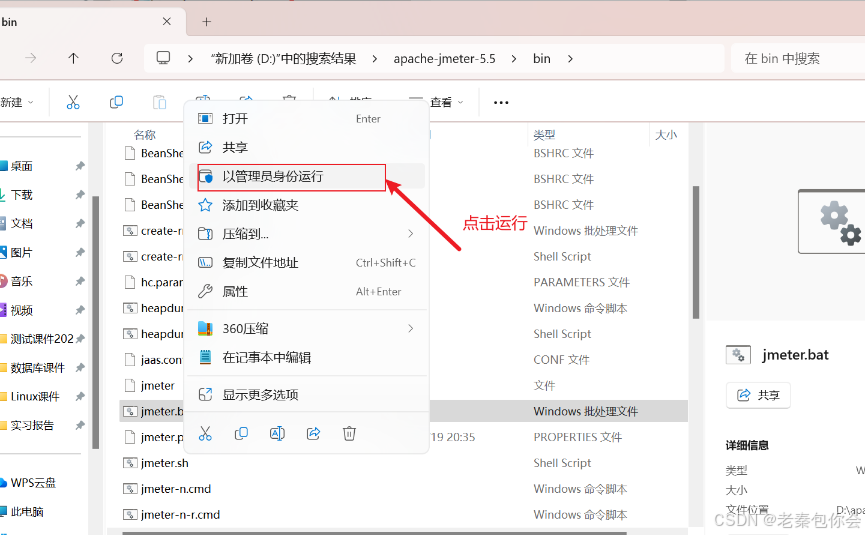The image size is (865, 535).
Task: Add a new tab with the plus button
Action: (206, 22)
